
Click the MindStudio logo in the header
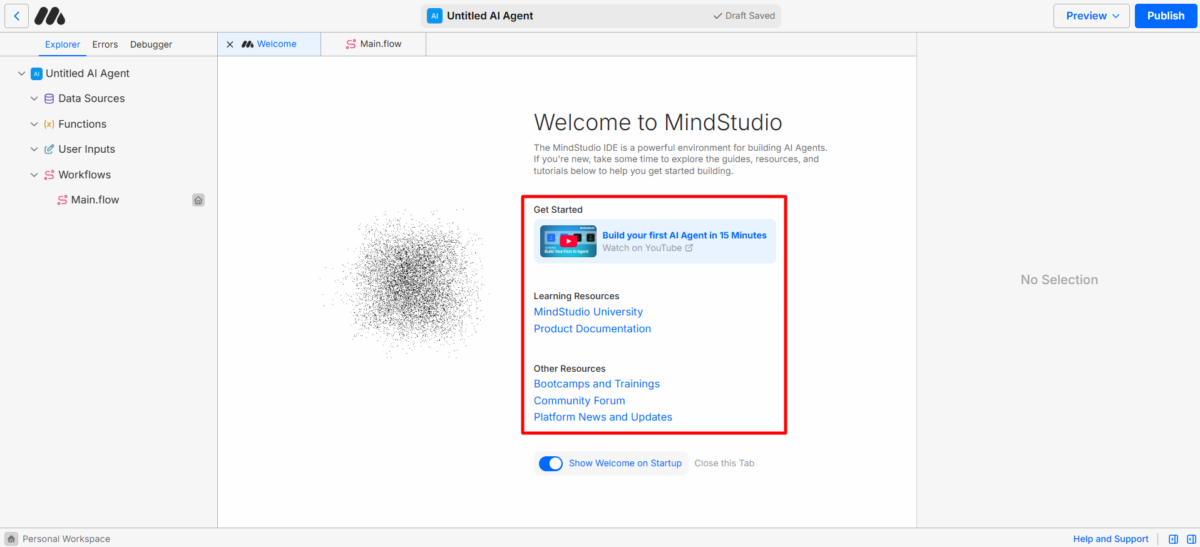pos(50,16)
